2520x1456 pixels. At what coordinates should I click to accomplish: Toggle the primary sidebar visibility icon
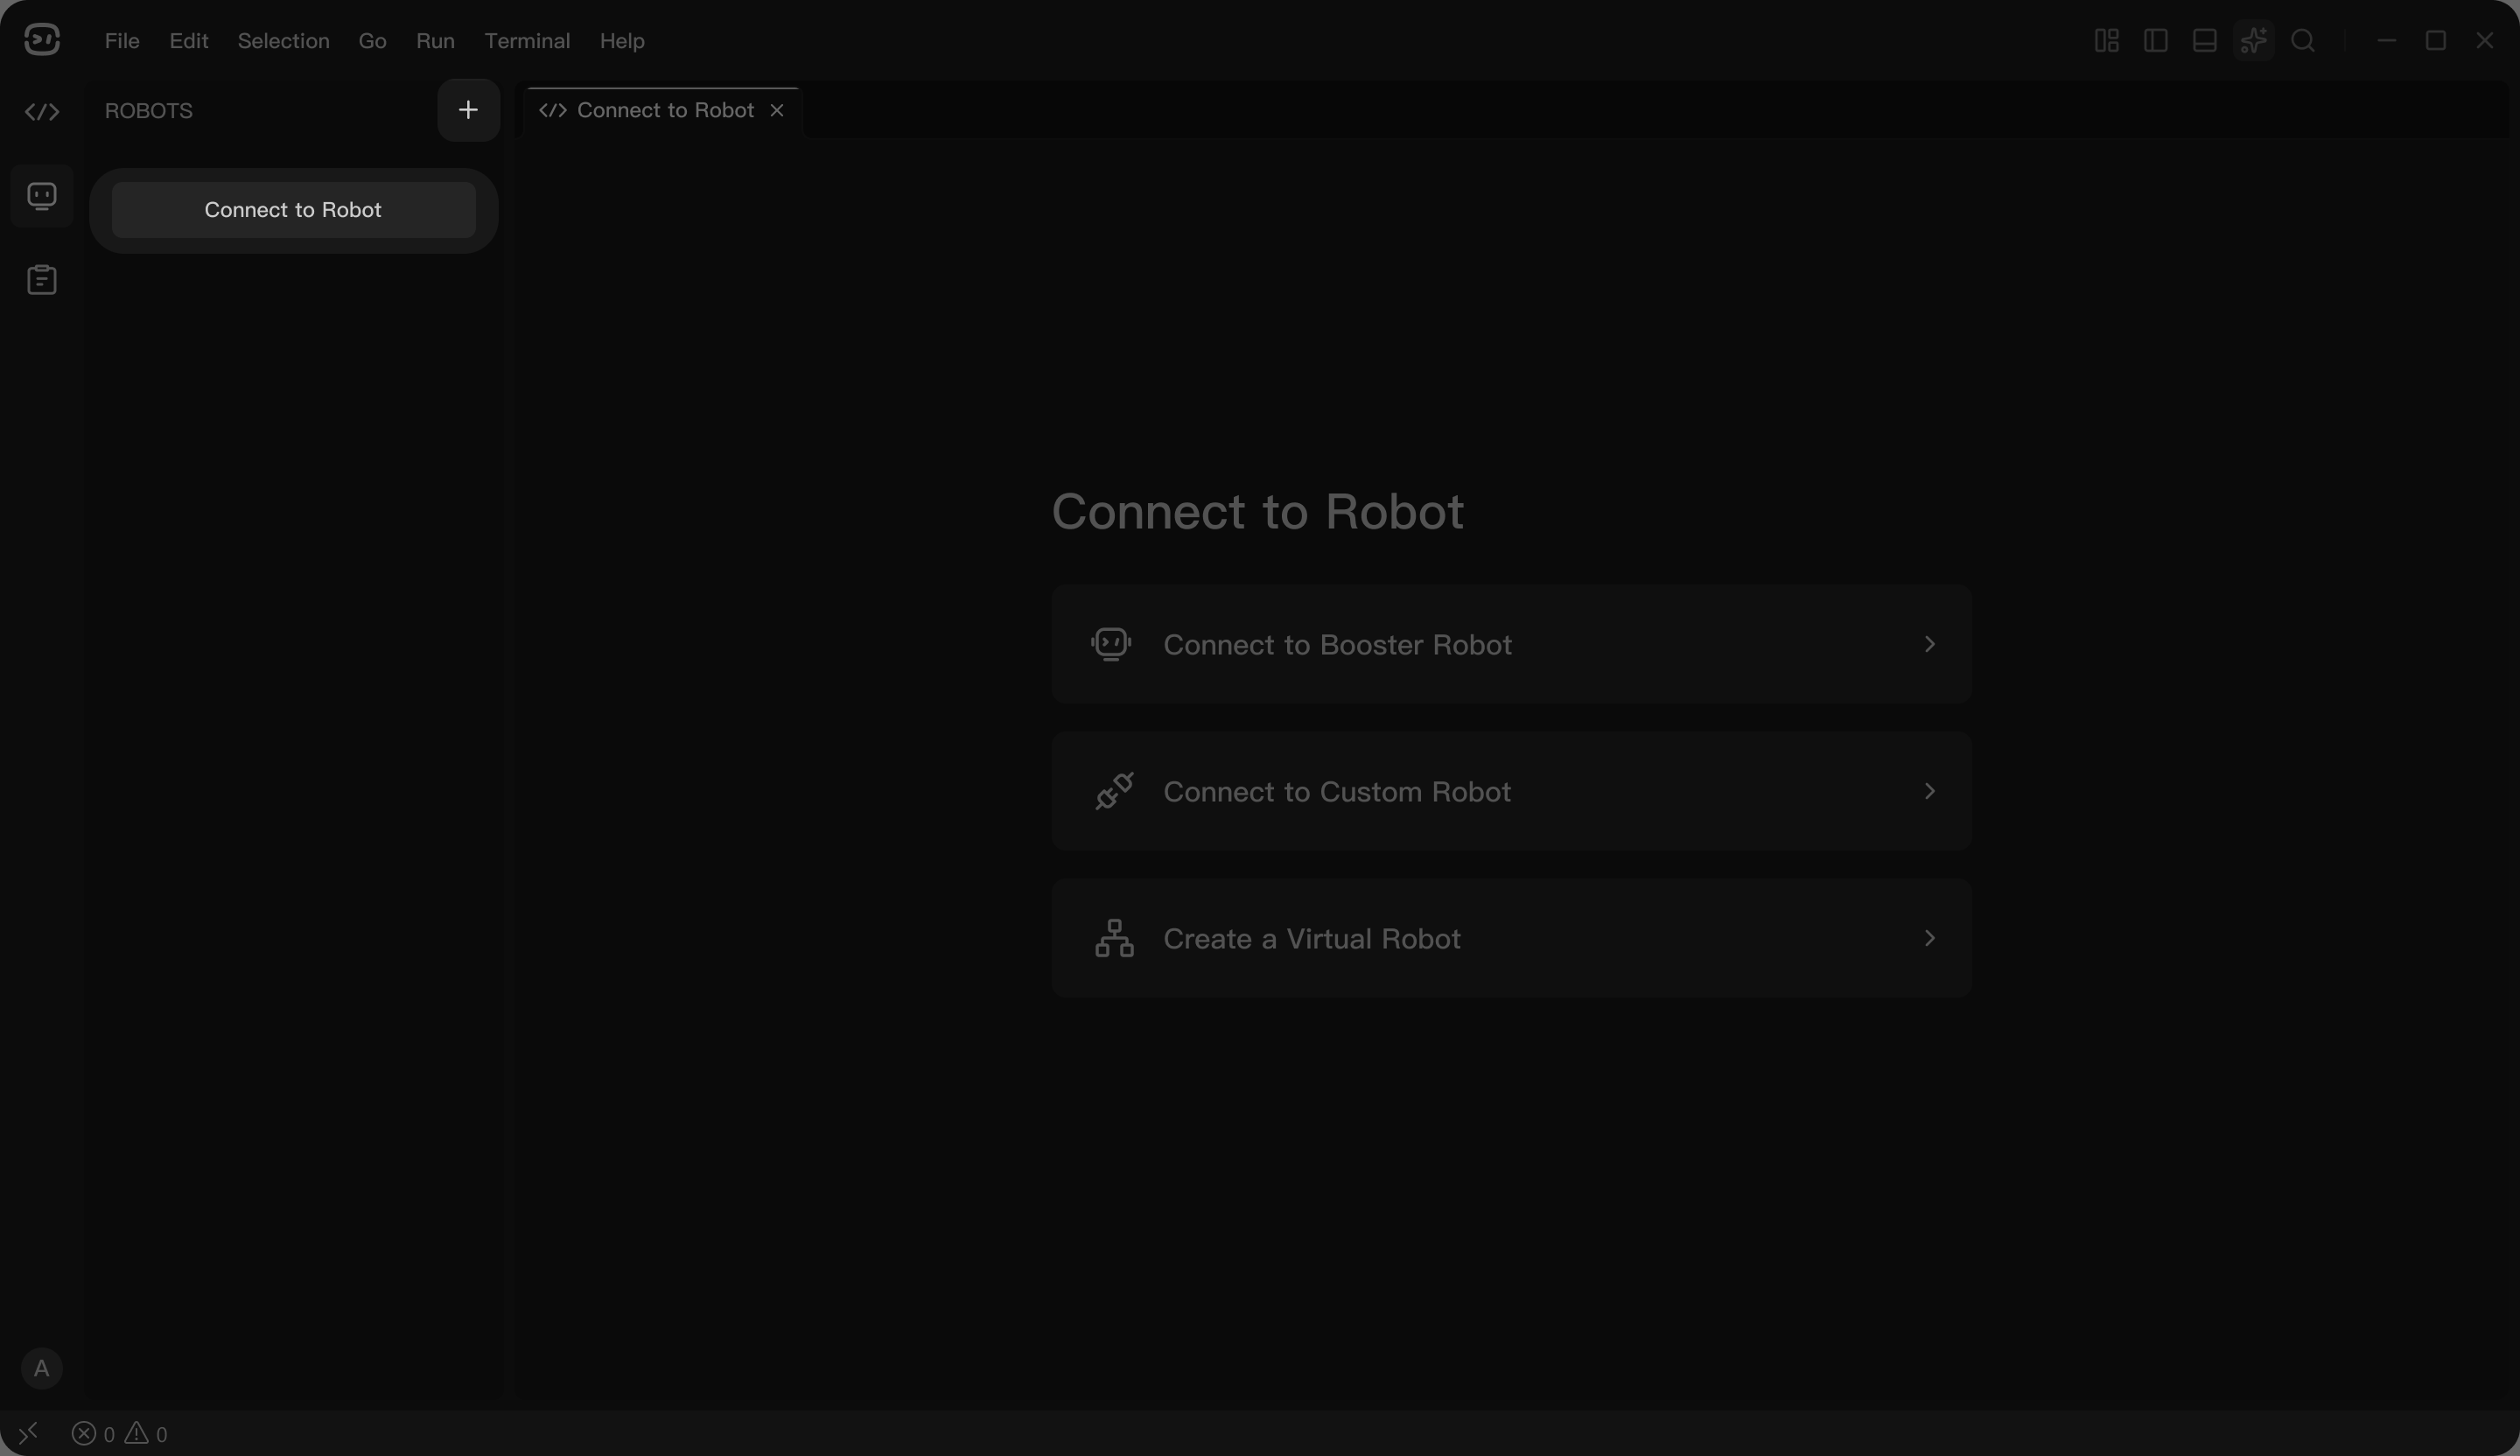[2156, 40]
